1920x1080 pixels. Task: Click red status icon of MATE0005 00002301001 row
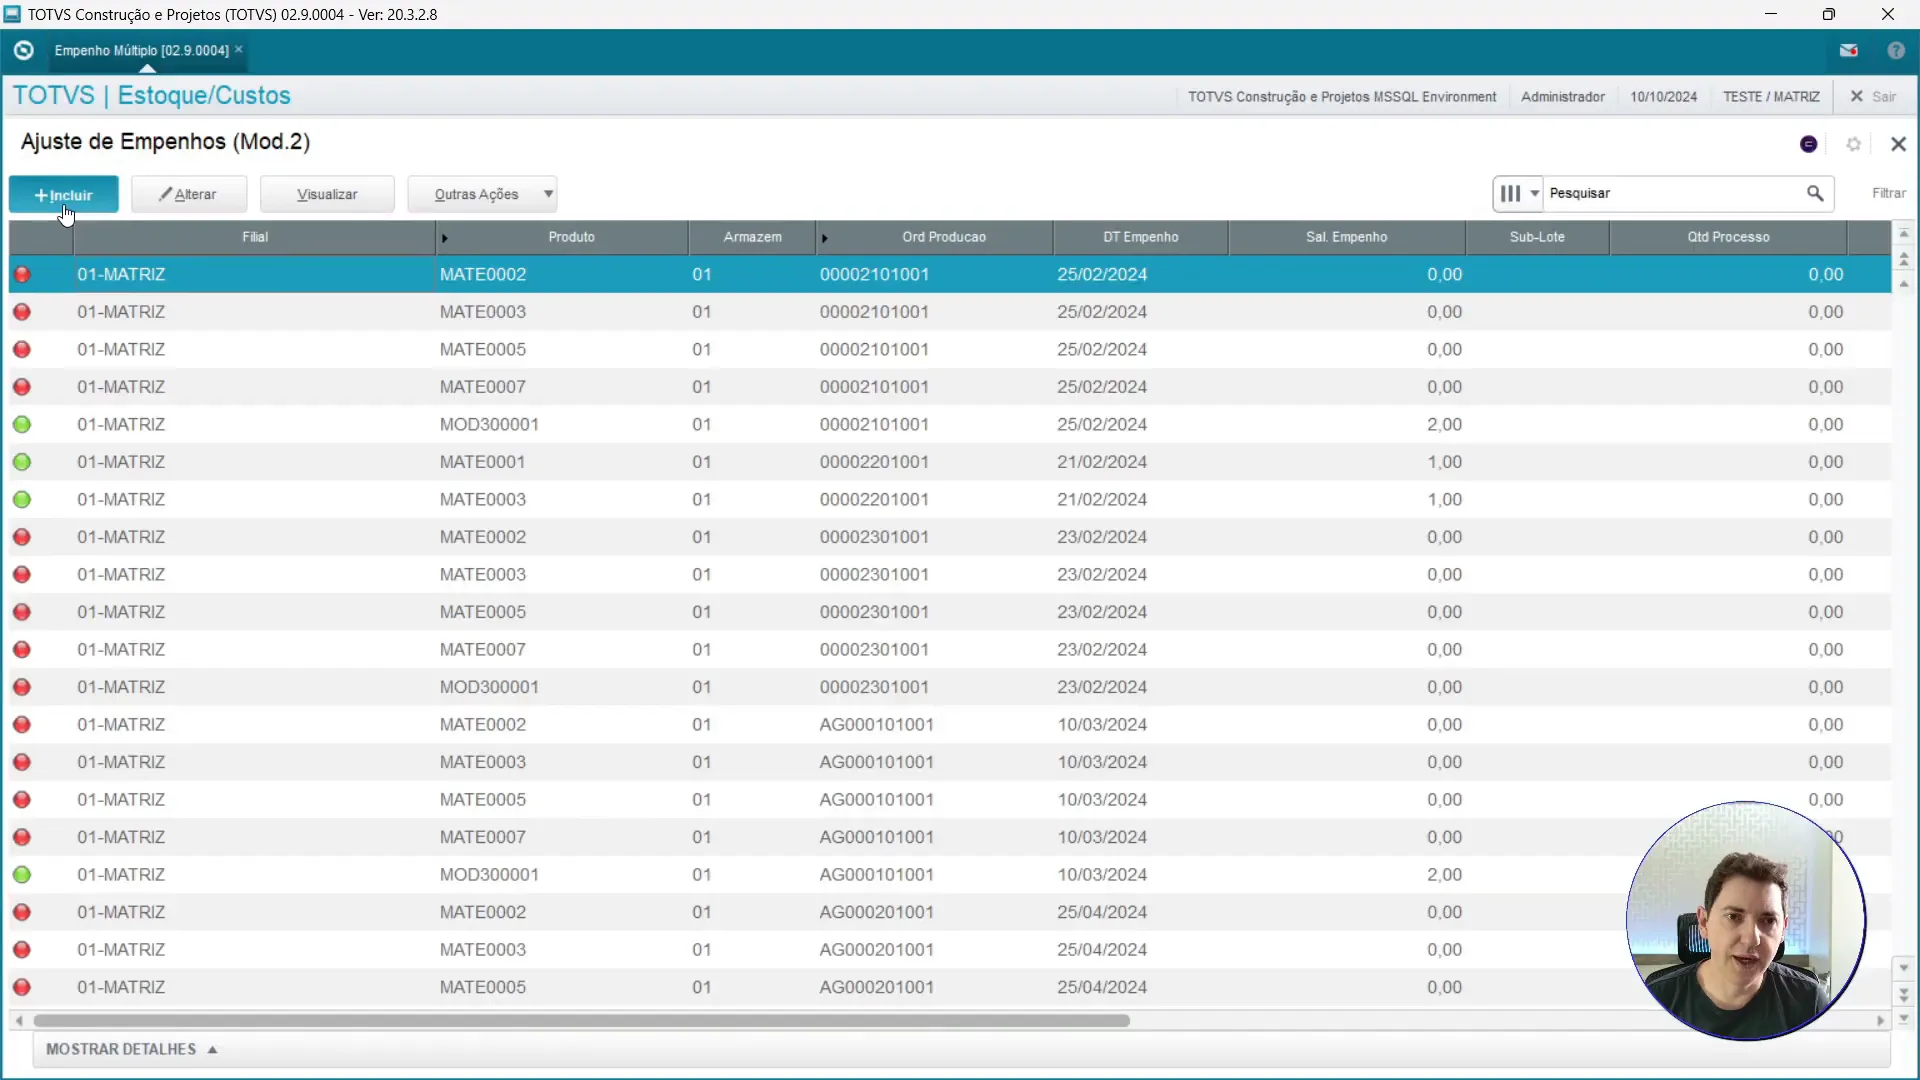[22, 612]
